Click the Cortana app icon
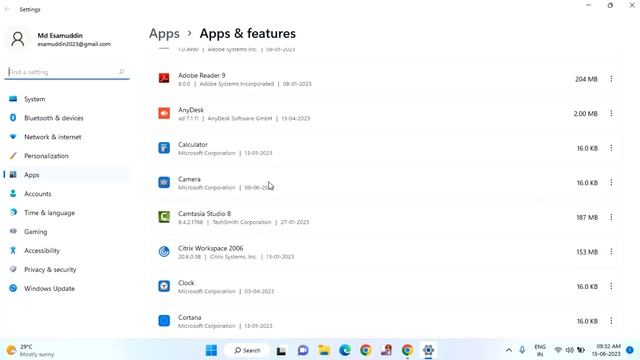Viewport: 640px width, 360px height. pos(164,321)
